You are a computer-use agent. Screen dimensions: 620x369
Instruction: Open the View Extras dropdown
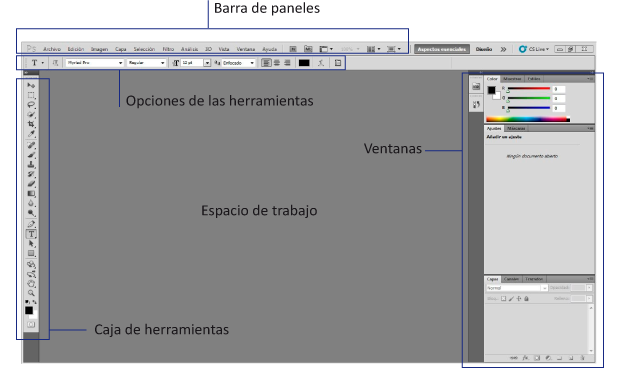(326, 49)
